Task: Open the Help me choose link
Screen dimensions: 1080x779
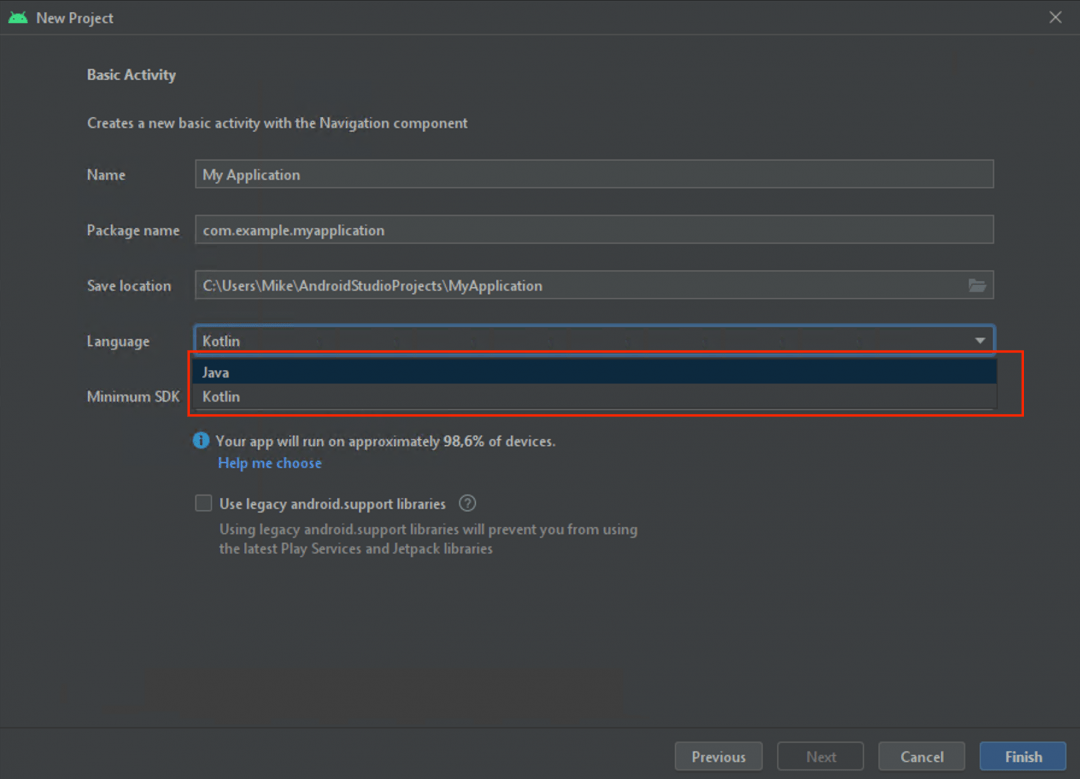Action: pyautogui.click(x=270, y=463)
